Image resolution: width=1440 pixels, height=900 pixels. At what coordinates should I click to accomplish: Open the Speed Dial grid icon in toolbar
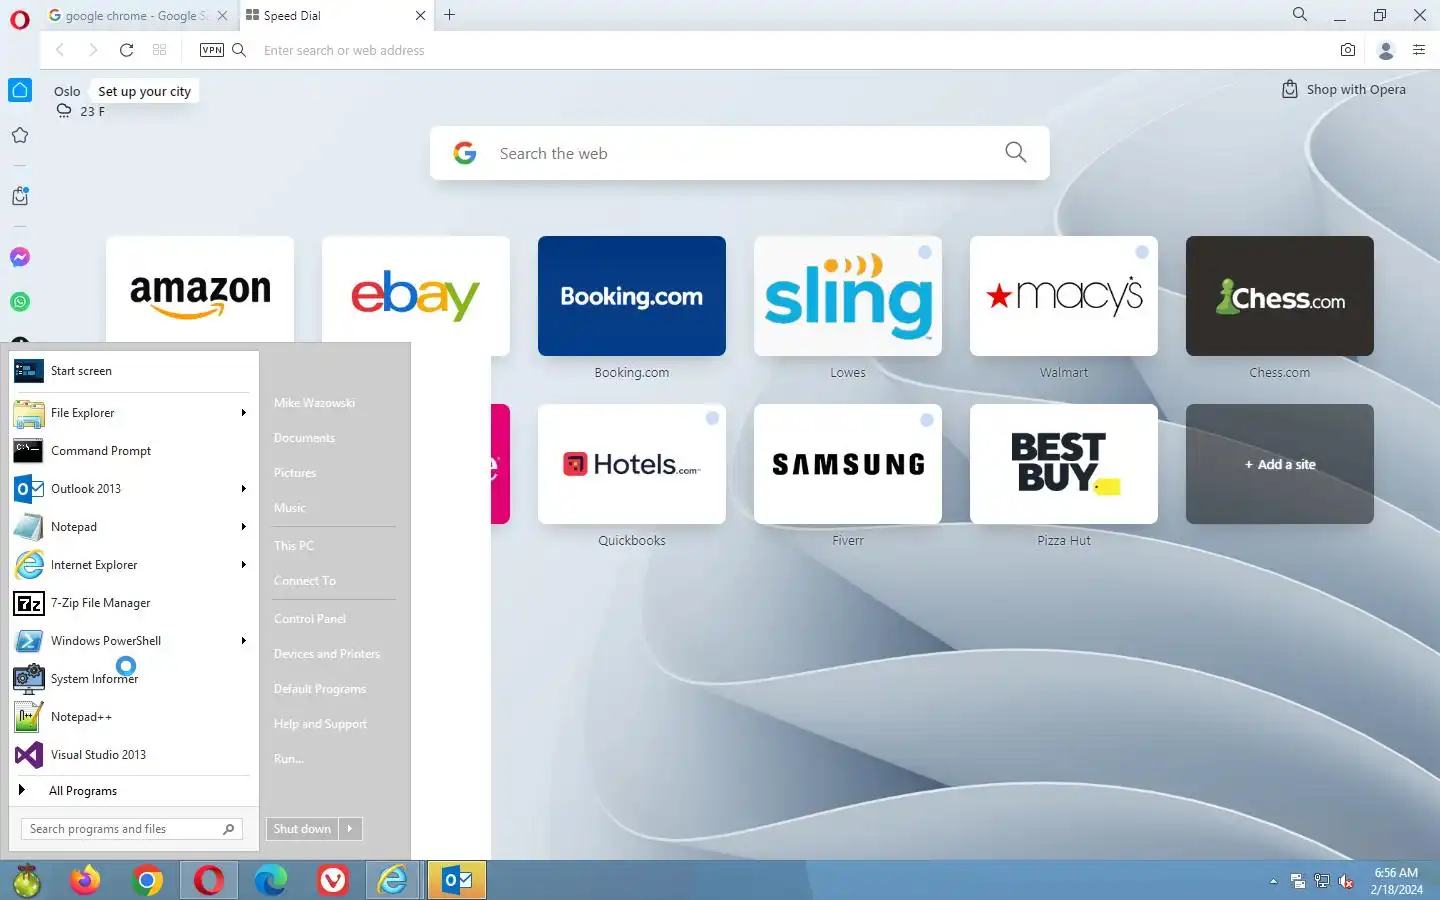coord(159,50)
